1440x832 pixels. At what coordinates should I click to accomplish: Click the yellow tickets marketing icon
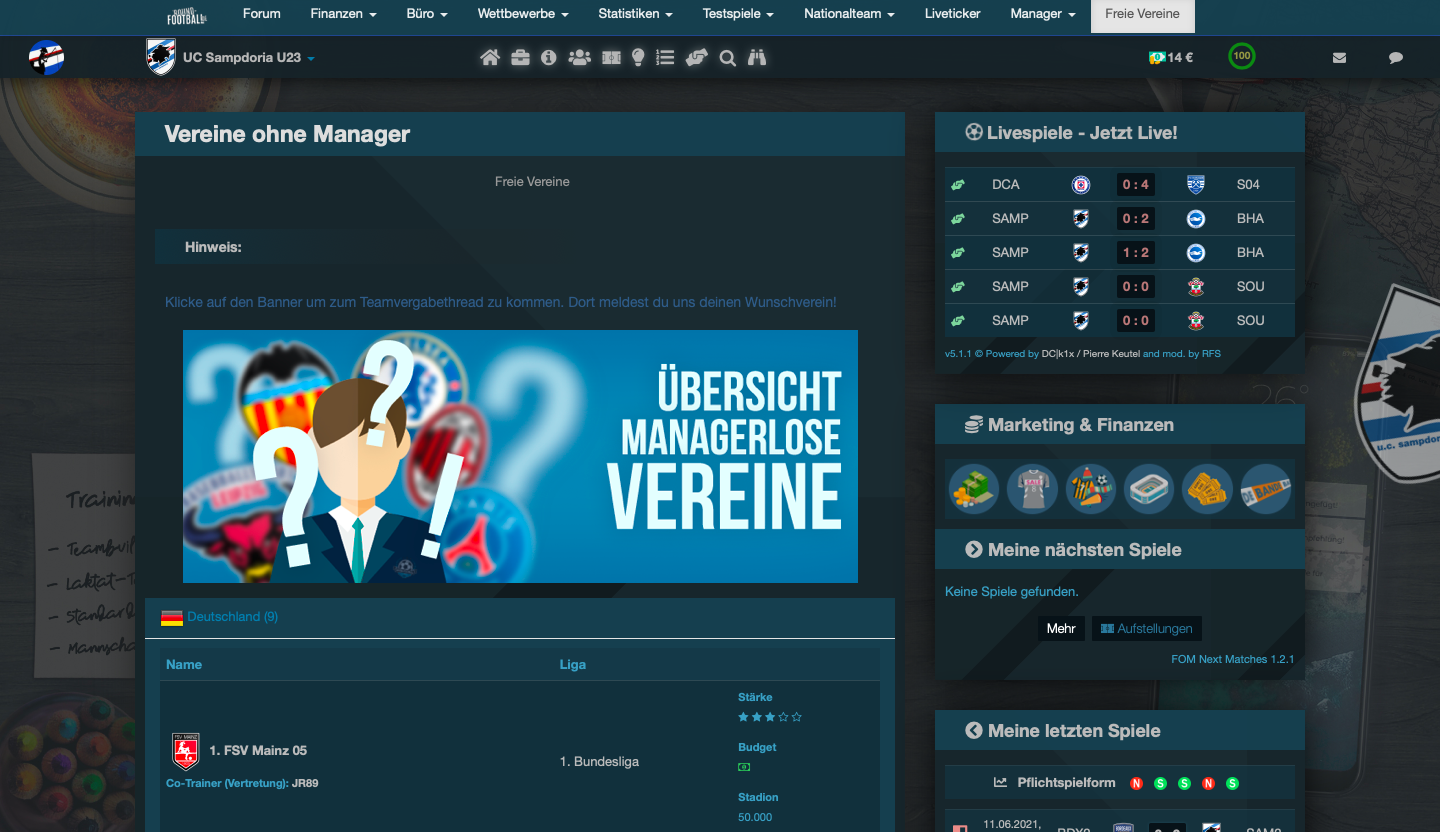pyautogui.click(x=1207, y=489)
